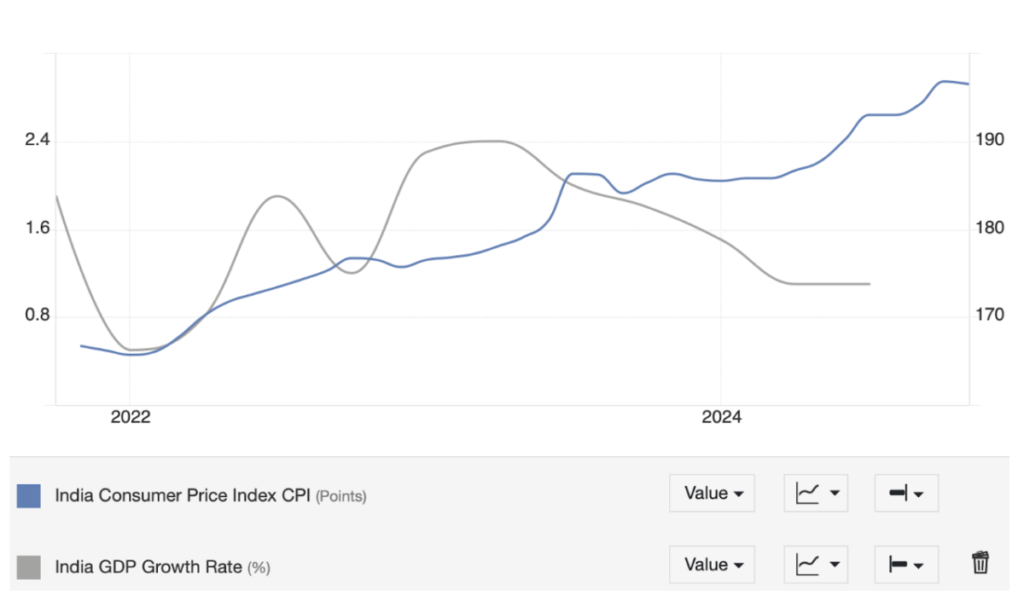
Task: Click the blue CPI line's final peak
Action: pyautogui.click(x=944, y=82)
